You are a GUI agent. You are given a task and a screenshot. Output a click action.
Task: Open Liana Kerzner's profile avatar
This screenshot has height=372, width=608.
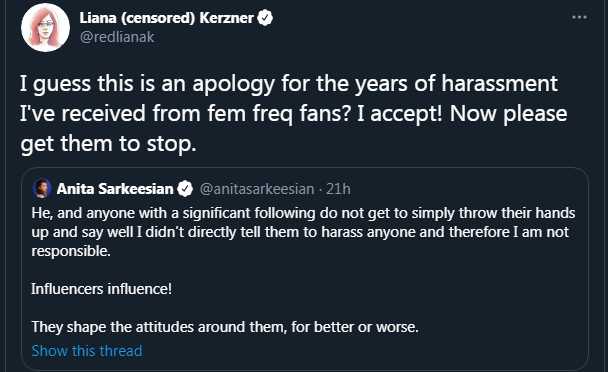coord(45,28)
